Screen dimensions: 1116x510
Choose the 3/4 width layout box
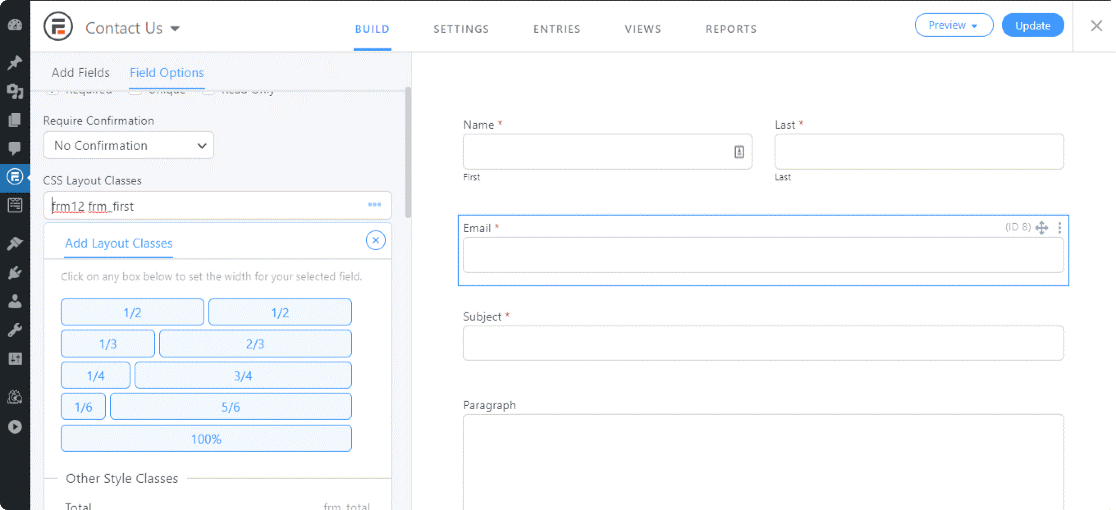(243, 376)
